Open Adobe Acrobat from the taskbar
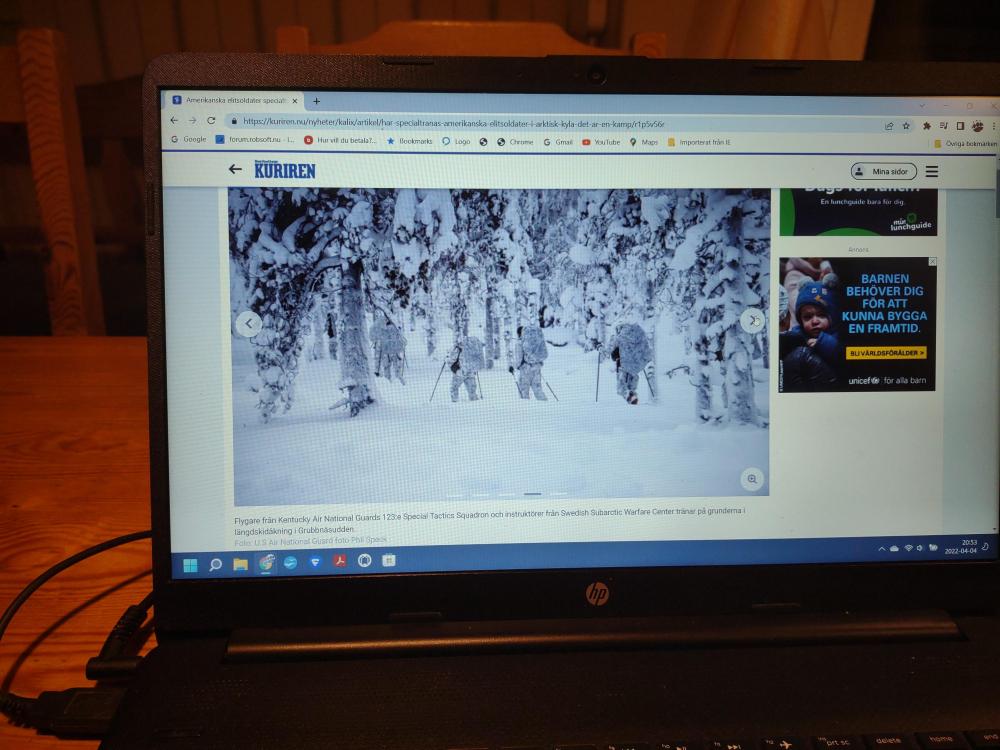 pos(340,561)
